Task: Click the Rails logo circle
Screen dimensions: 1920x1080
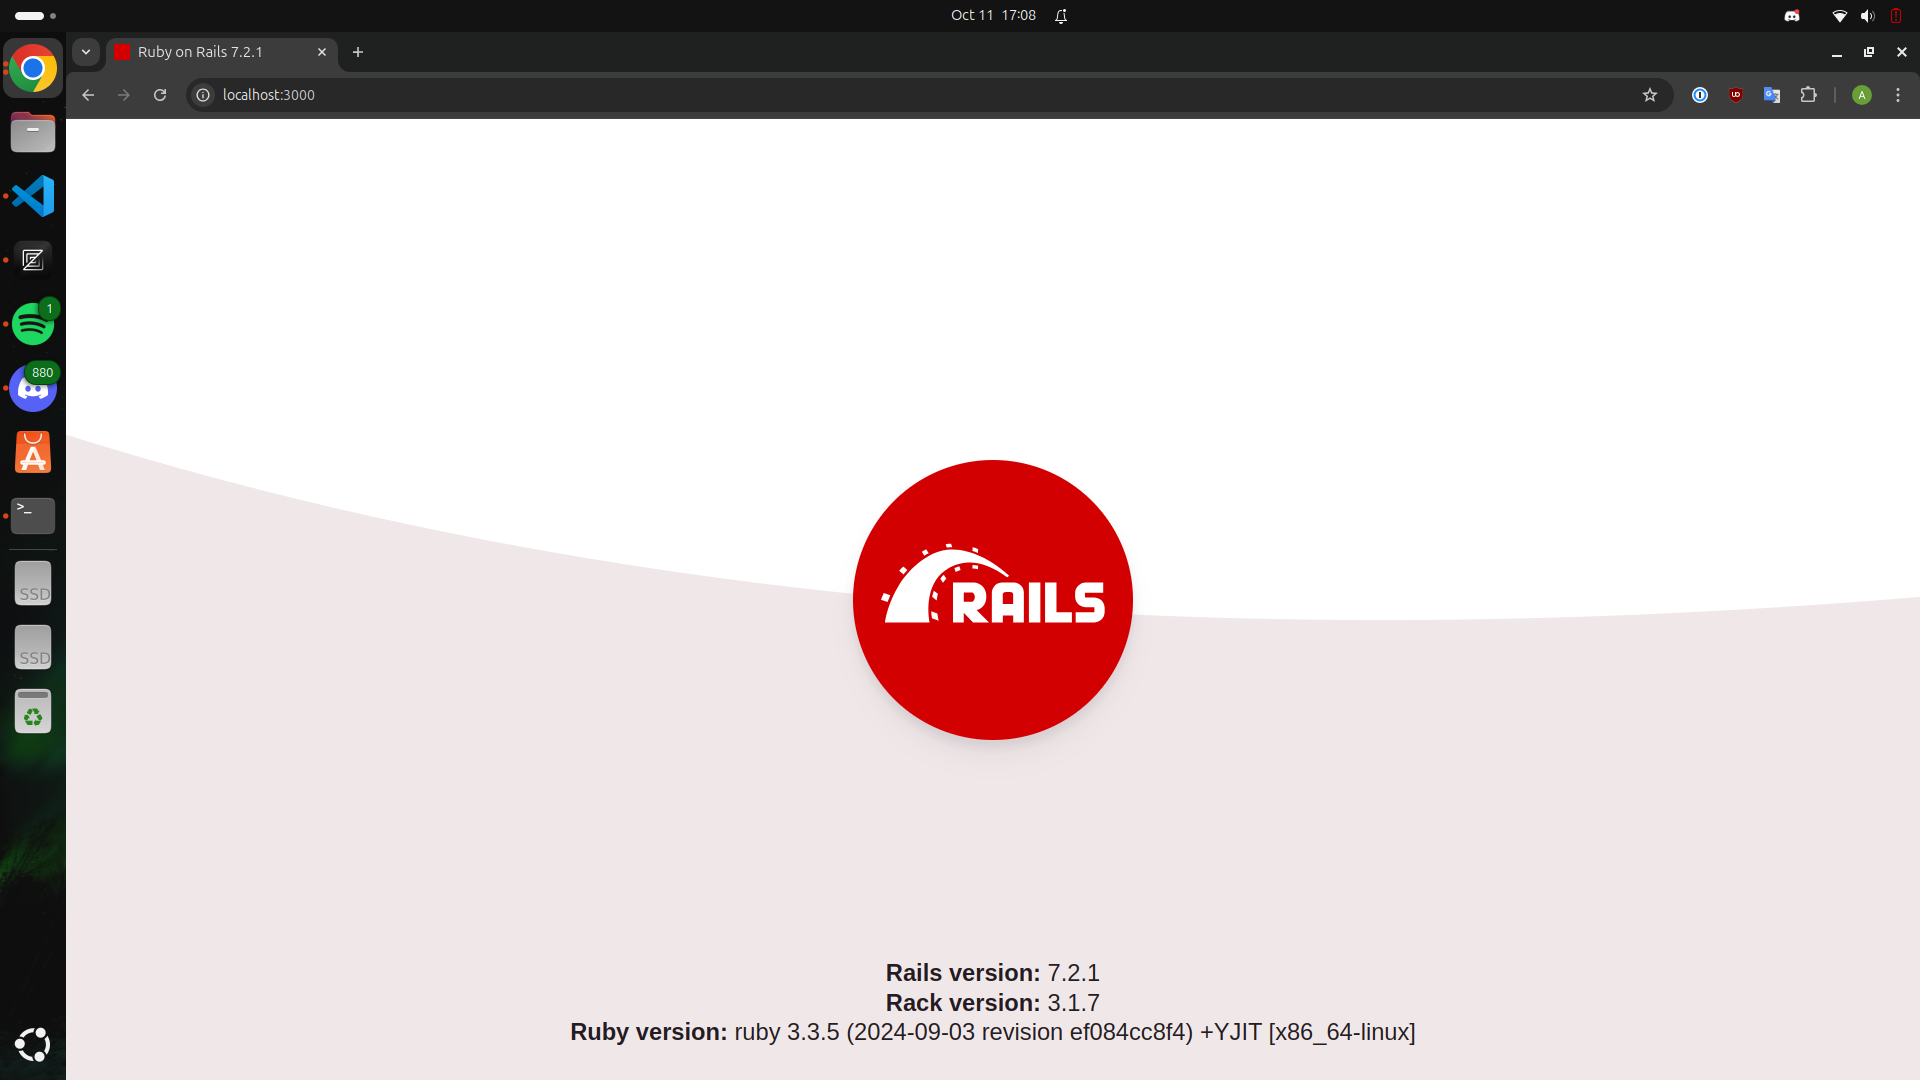Action: coord(993,600)
